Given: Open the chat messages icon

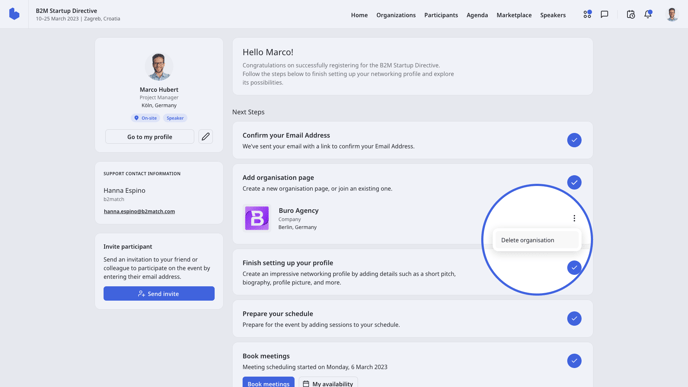Looking at the screenshot, I should pyautogui.click(x=604, y=14).
